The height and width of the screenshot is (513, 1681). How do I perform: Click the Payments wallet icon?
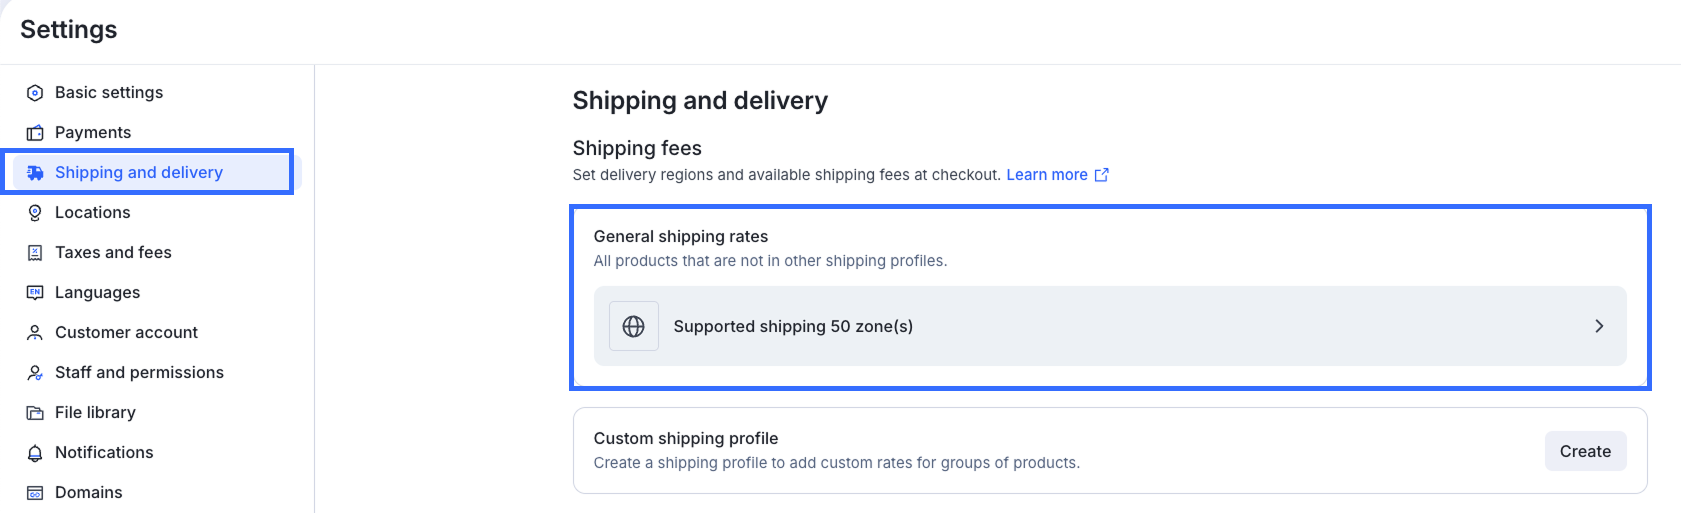point(35,133)
